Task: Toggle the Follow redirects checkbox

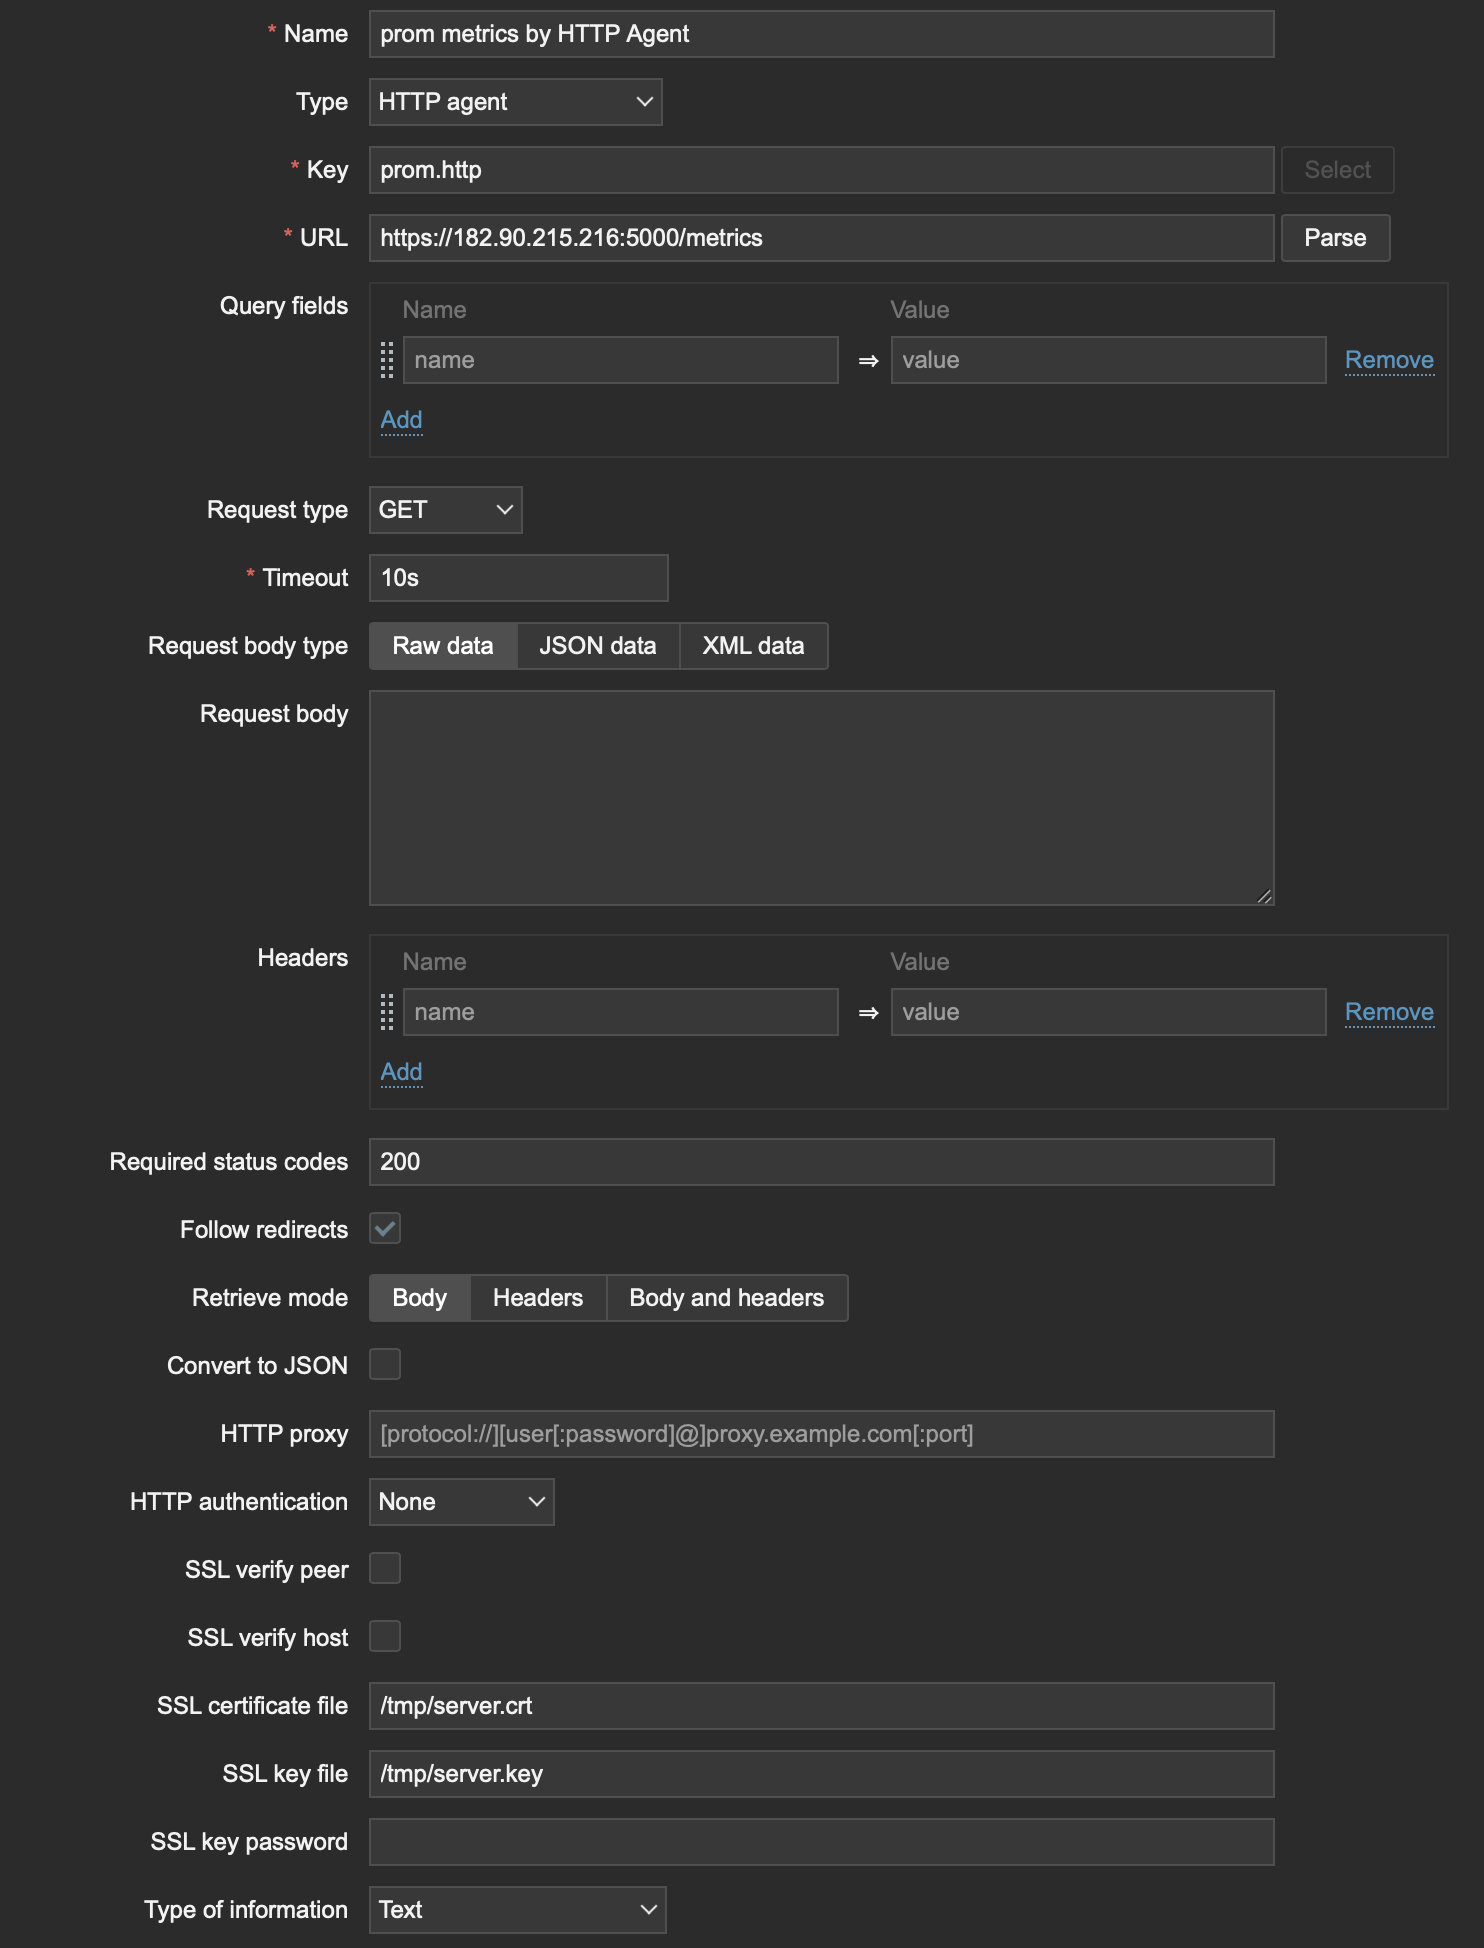Action: [385, 1229]
